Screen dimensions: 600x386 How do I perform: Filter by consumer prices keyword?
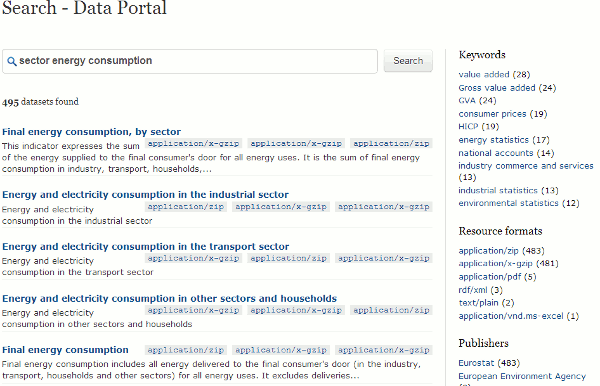pos(492,114)
